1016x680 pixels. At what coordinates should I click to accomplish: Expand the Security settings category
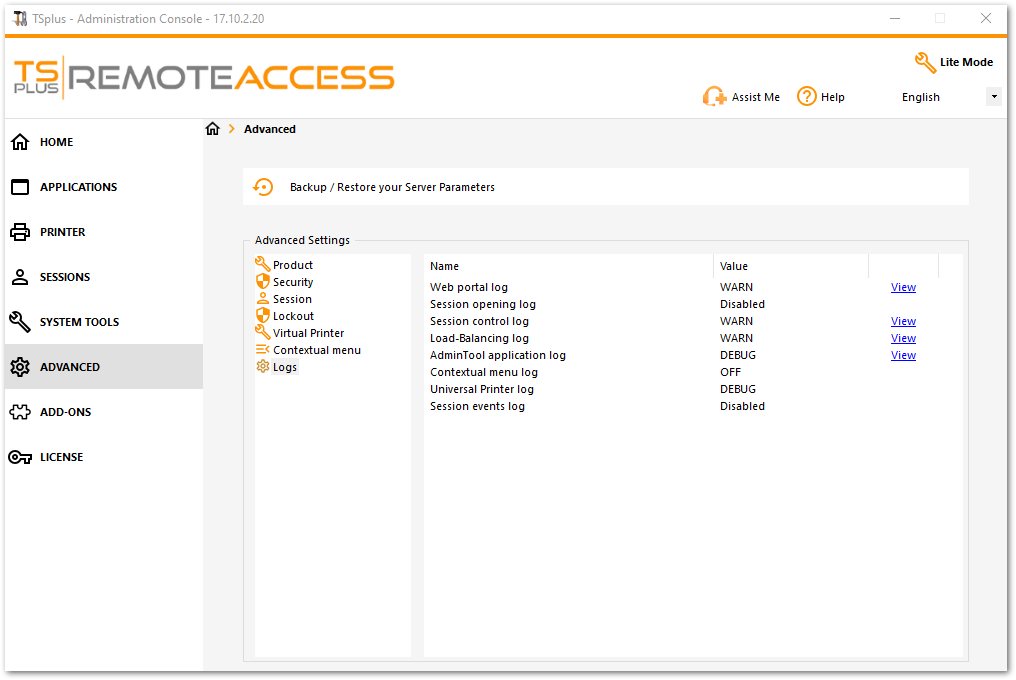coord(292,282)
